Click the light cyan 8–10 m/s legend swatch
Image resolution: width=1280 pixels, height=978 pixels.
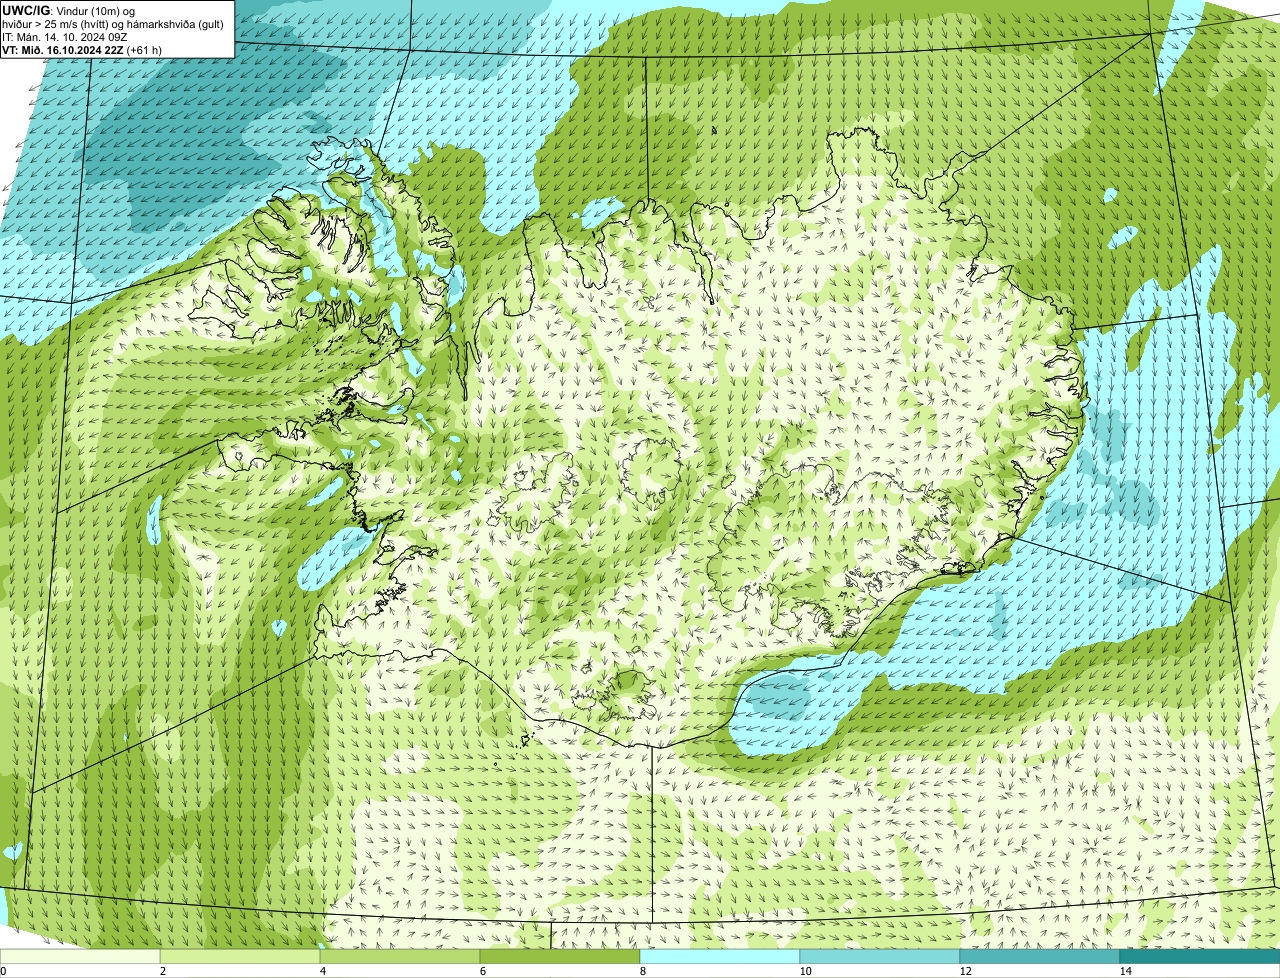pyautogui.click(x=720, y=956)
